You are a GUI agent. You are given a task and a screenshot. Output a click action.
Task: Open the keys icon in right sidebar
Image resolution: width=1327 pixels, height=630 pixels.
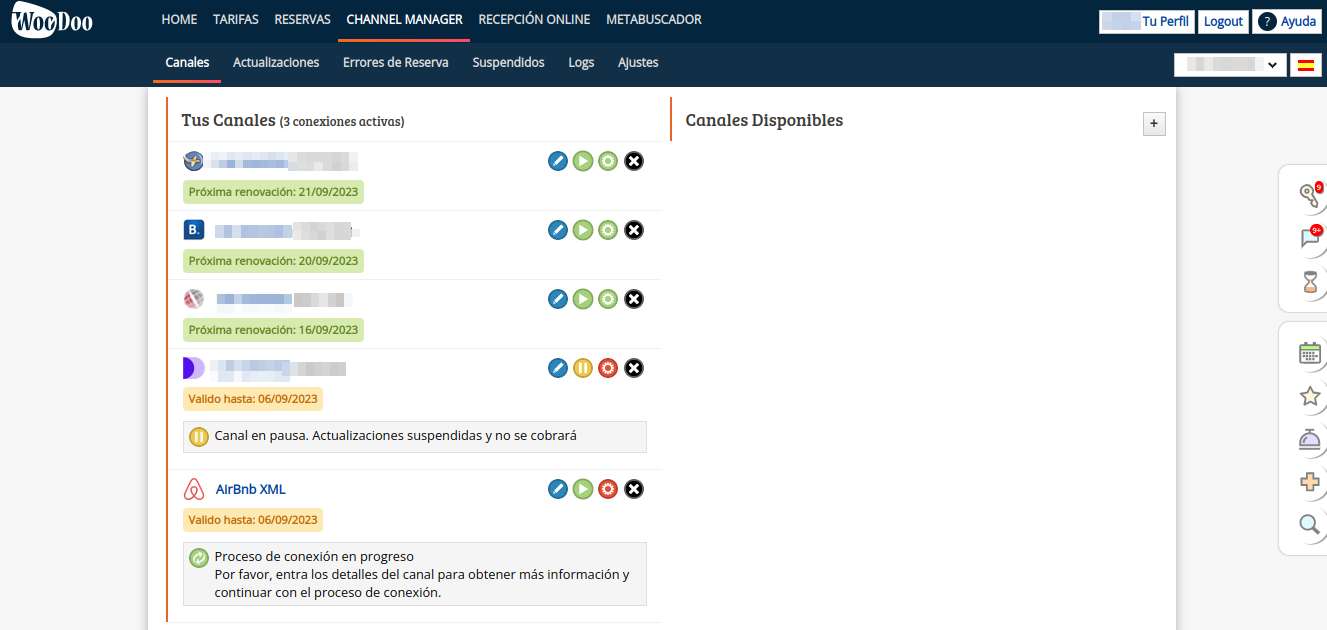(1310, 195)
